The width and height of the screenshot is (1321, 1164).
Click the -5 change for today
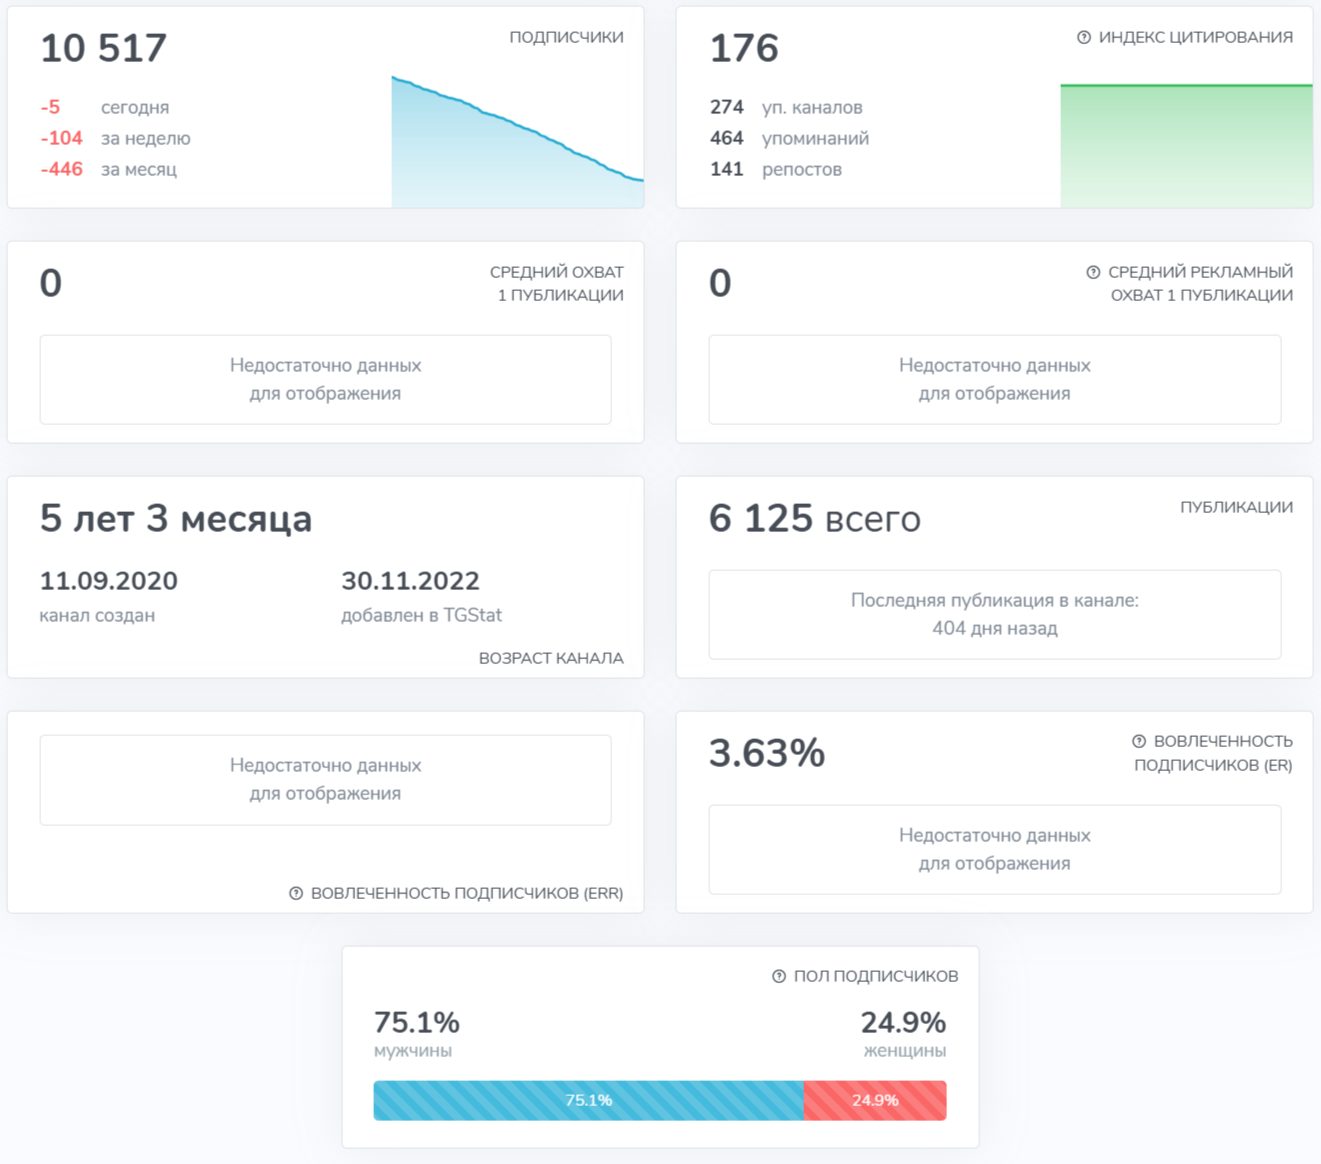pos(51,107)
